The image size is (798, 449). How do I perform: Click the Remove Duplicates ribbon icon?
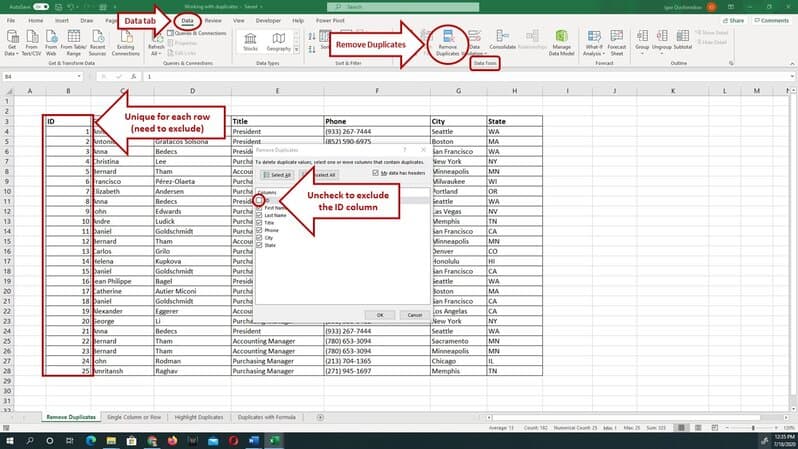coord(448,42)
